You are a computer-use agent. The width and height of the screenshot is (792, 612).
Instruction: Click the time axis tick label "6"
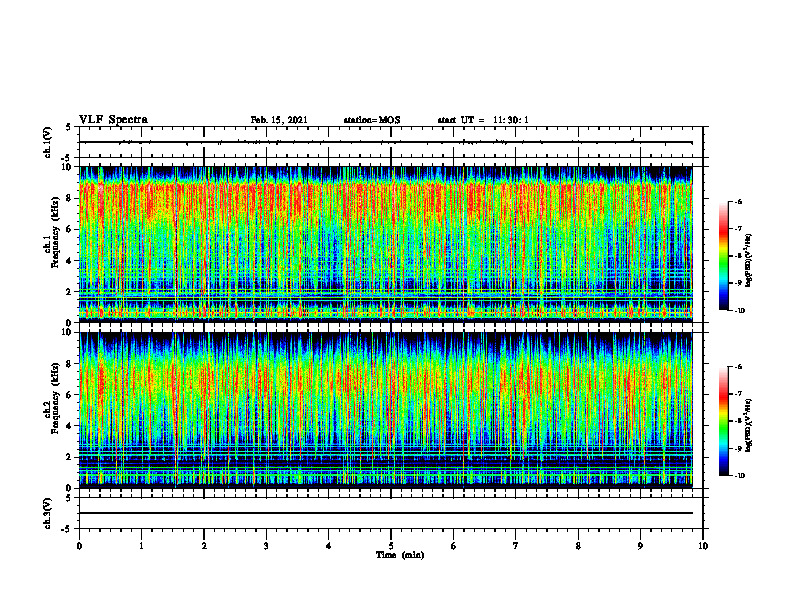point(454,546)
